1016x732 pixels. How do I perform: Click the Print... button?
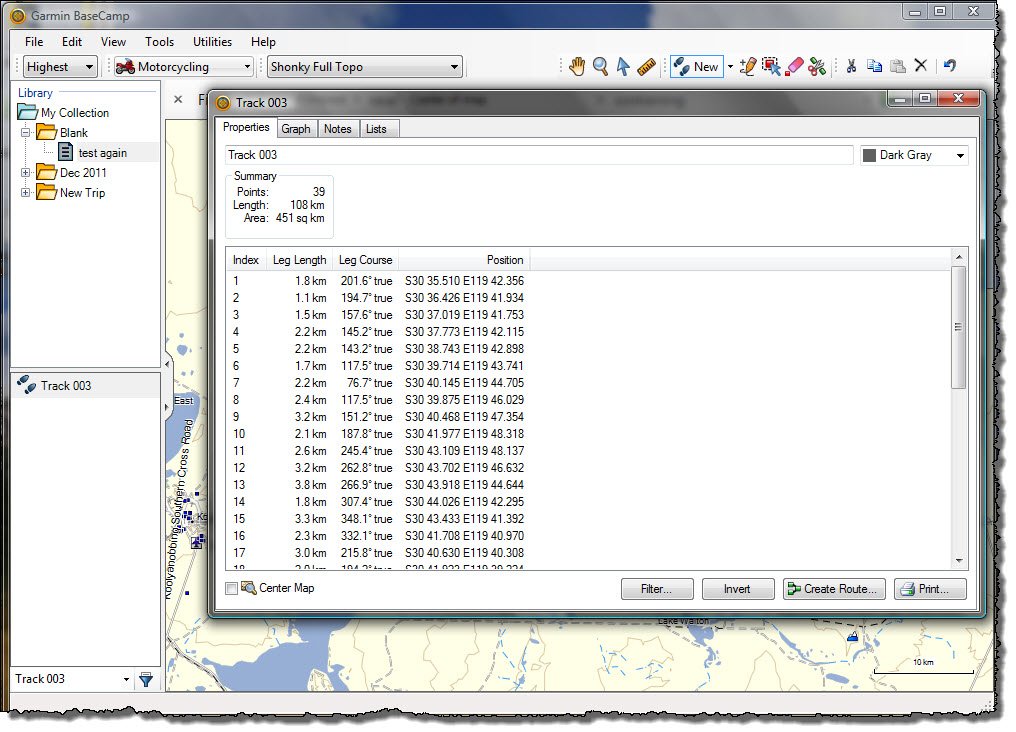(x=930, y=589)
